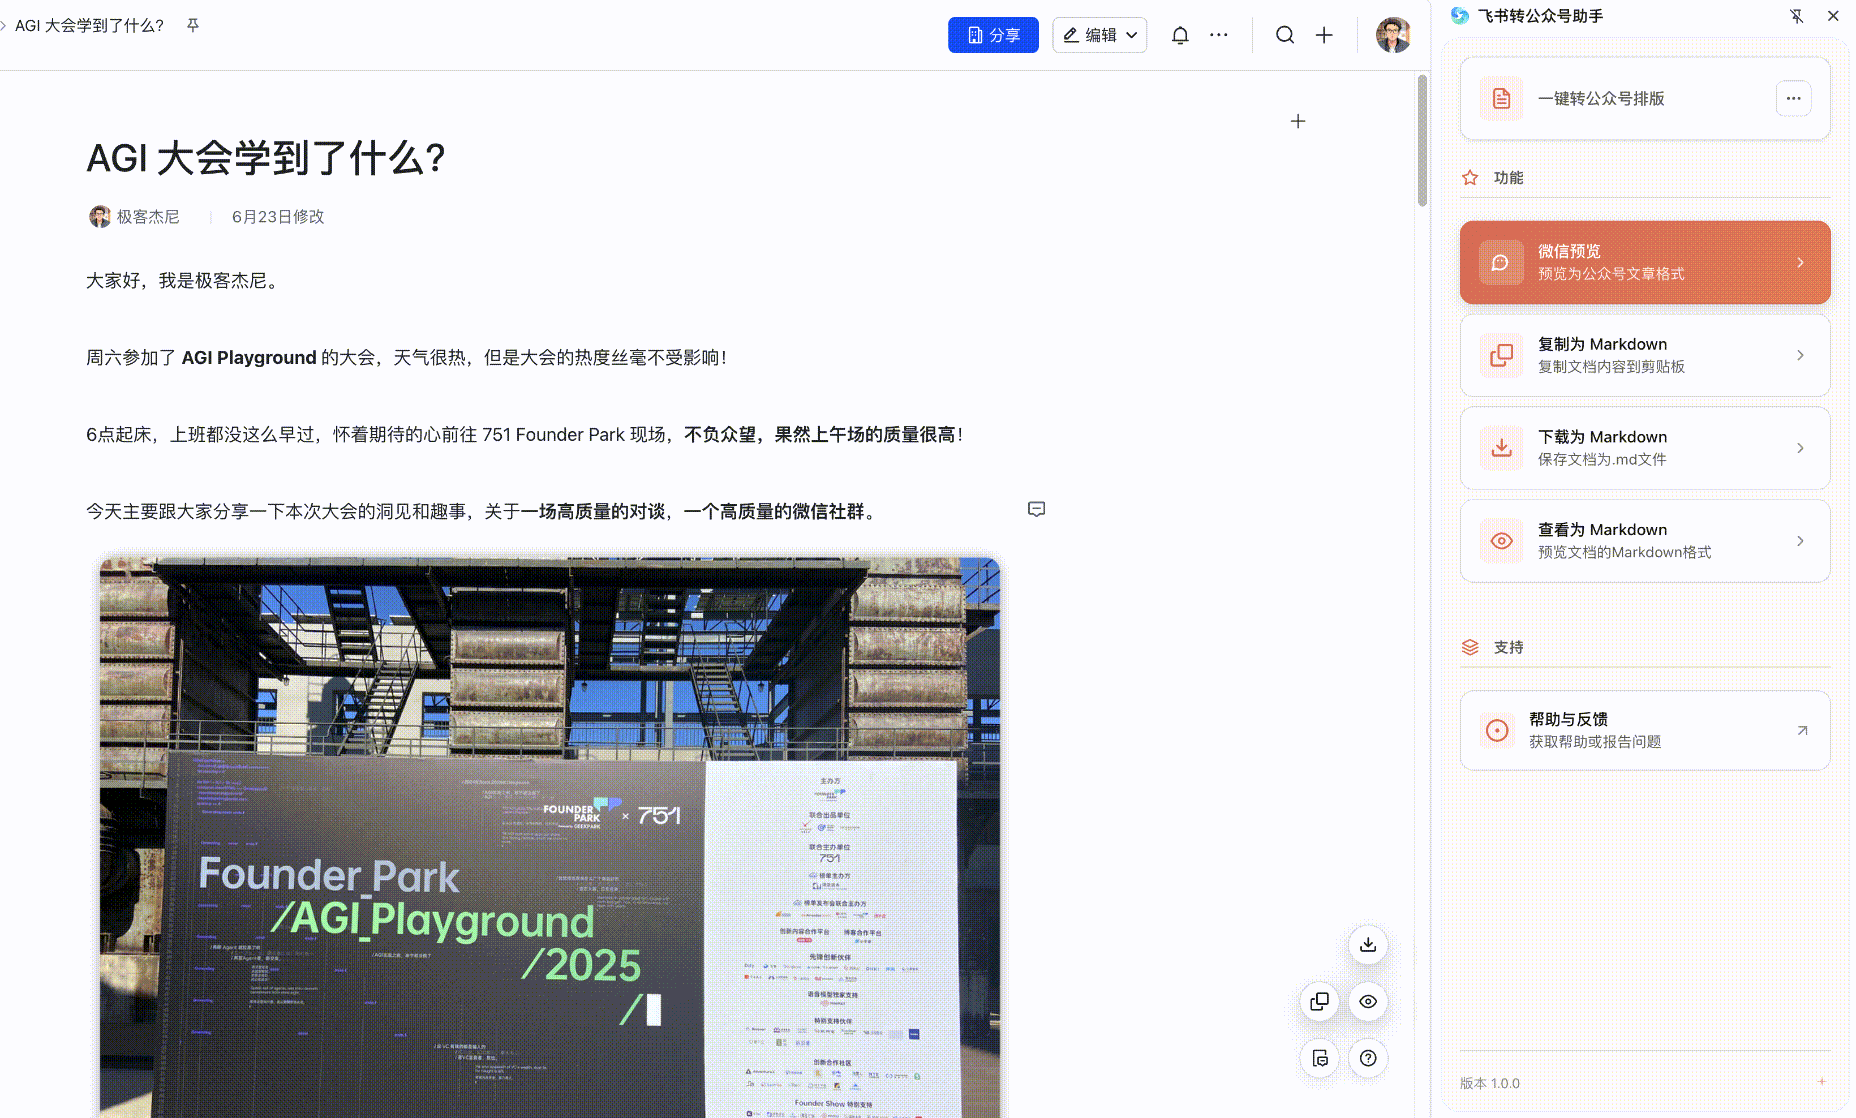This screenshot has height=1118, width=1856.
Task: Click the floating document icon button
Action: click(x=1320, y=1058)
